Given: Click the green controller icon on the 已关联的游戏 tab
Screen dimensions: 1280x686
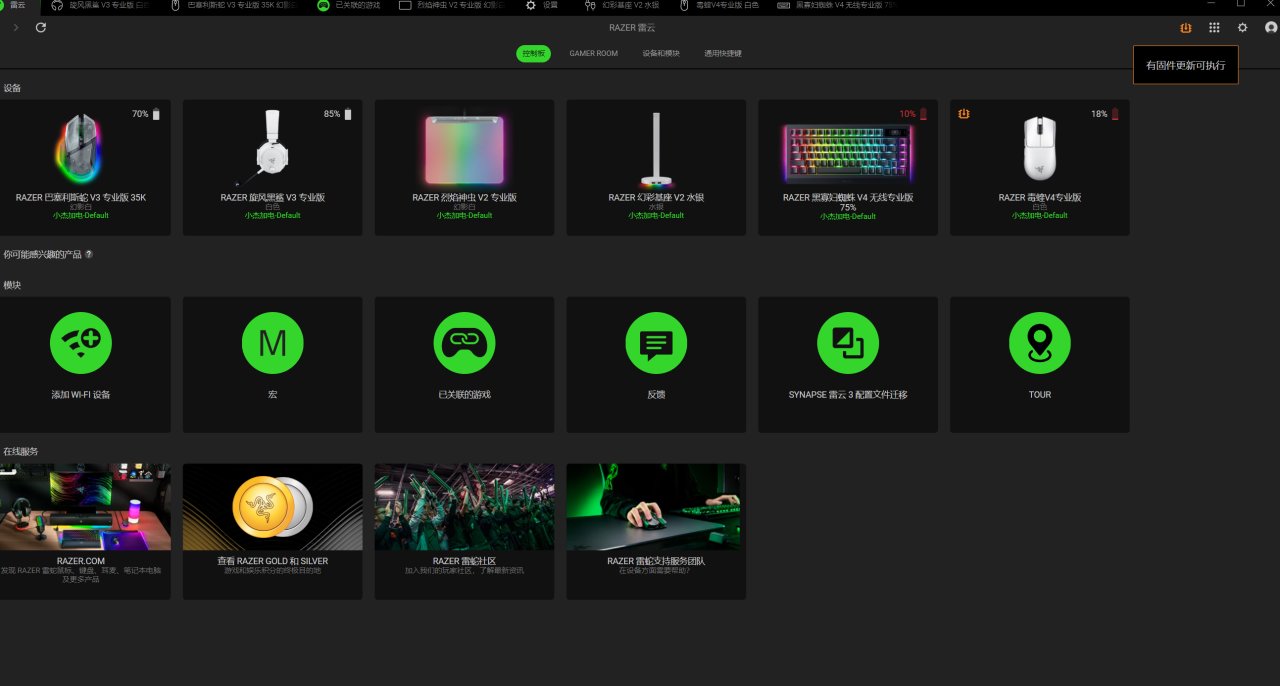Looking at the screenshot, I should 323,5.
